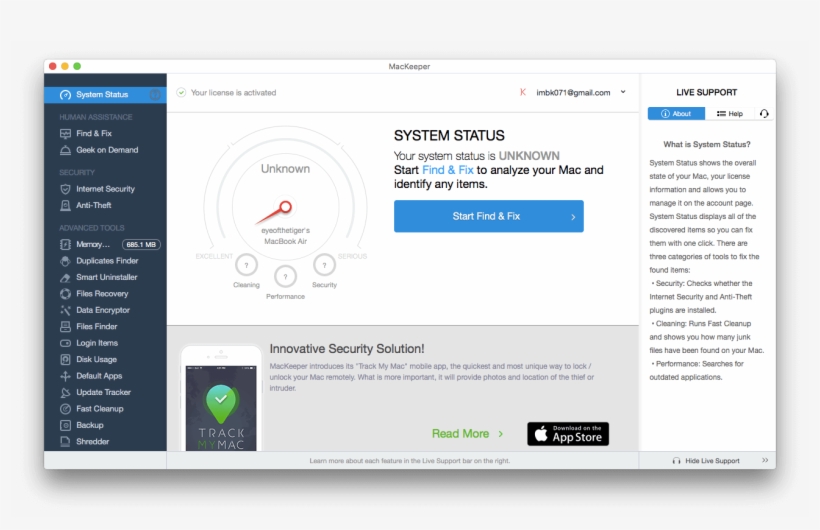Open Duplicates Finder icon
Image resolution: width=820 pixels, height=530 pixels.
[65, 261]
